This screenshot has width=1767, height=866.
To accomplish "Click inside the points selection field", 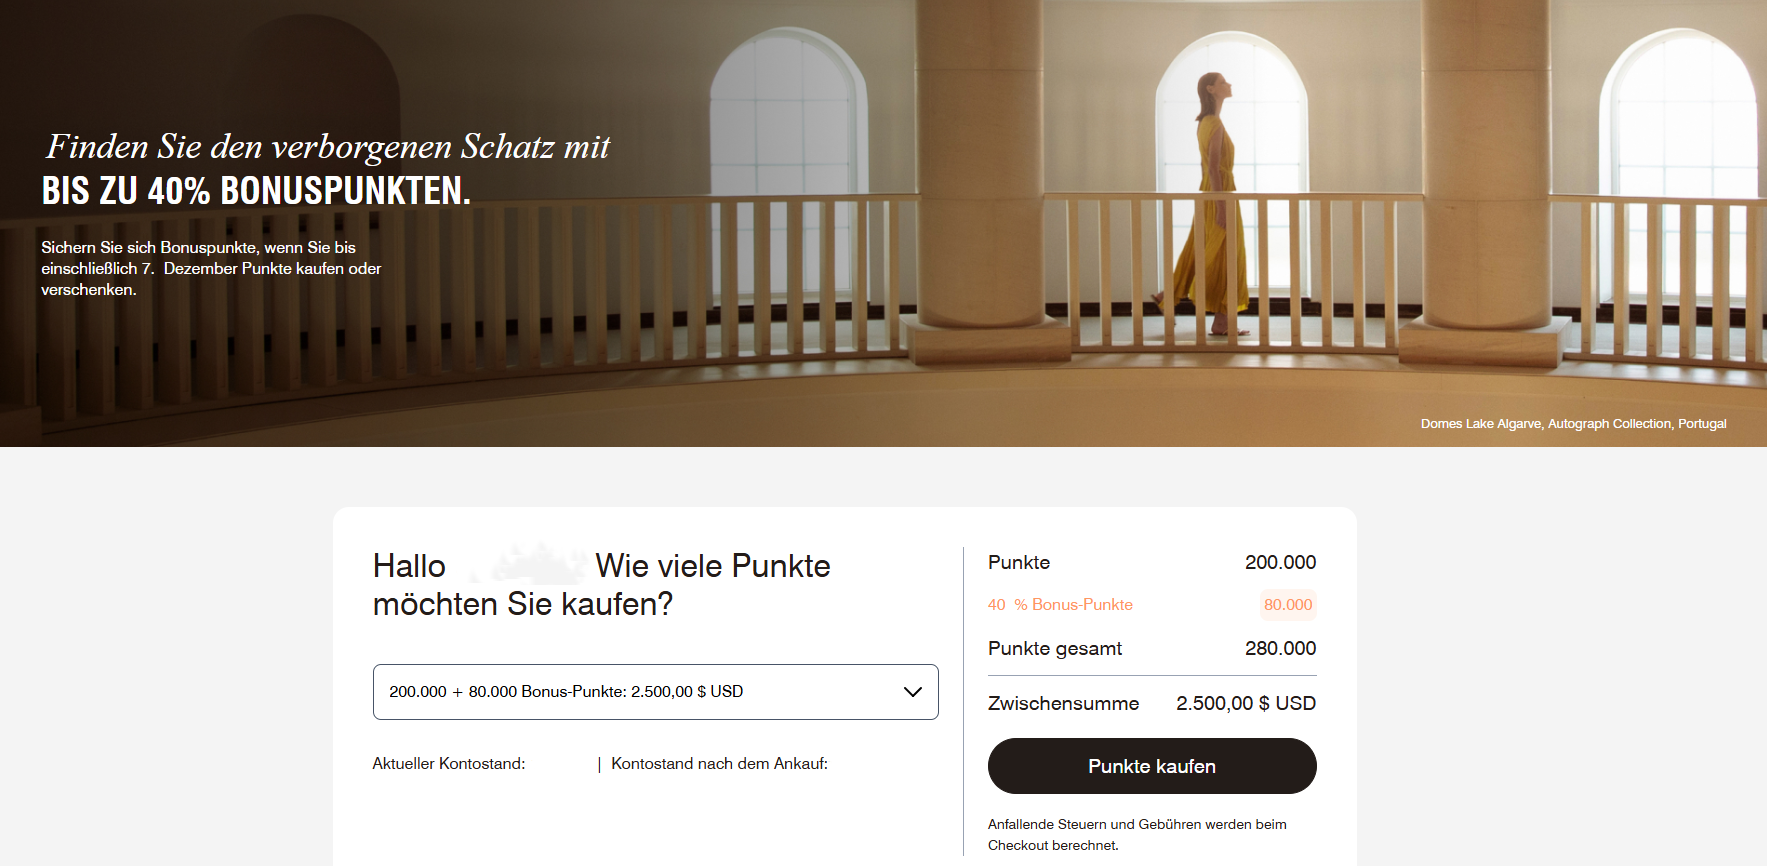I will coord(655,691).
